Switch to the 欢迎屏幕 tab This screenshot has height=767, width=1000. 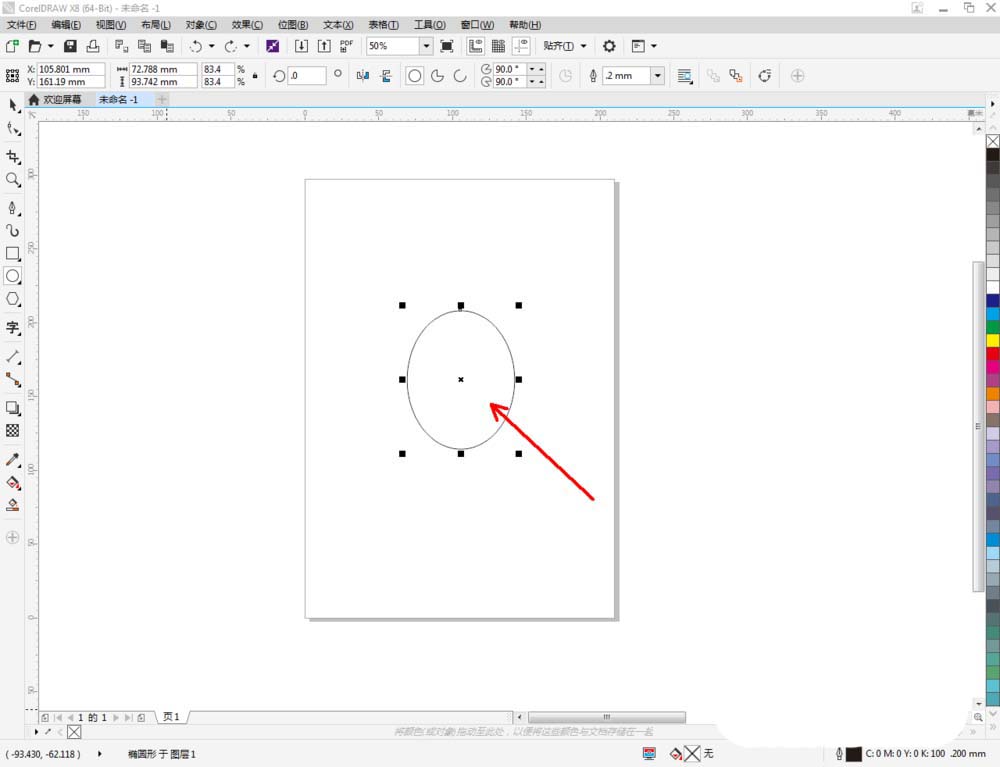point(62,100)
